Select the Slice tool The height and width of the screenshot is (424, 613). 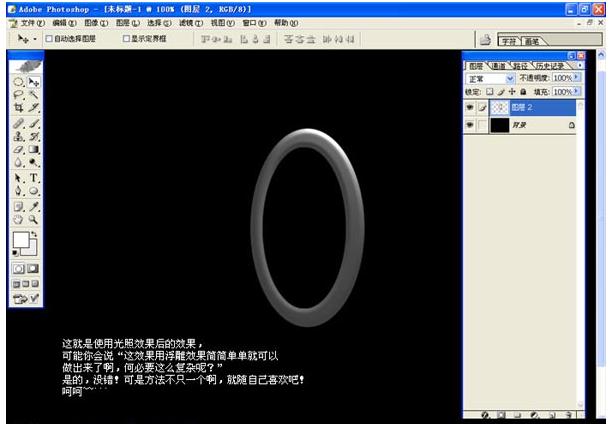pyautogui.click(x=34, y=107)
